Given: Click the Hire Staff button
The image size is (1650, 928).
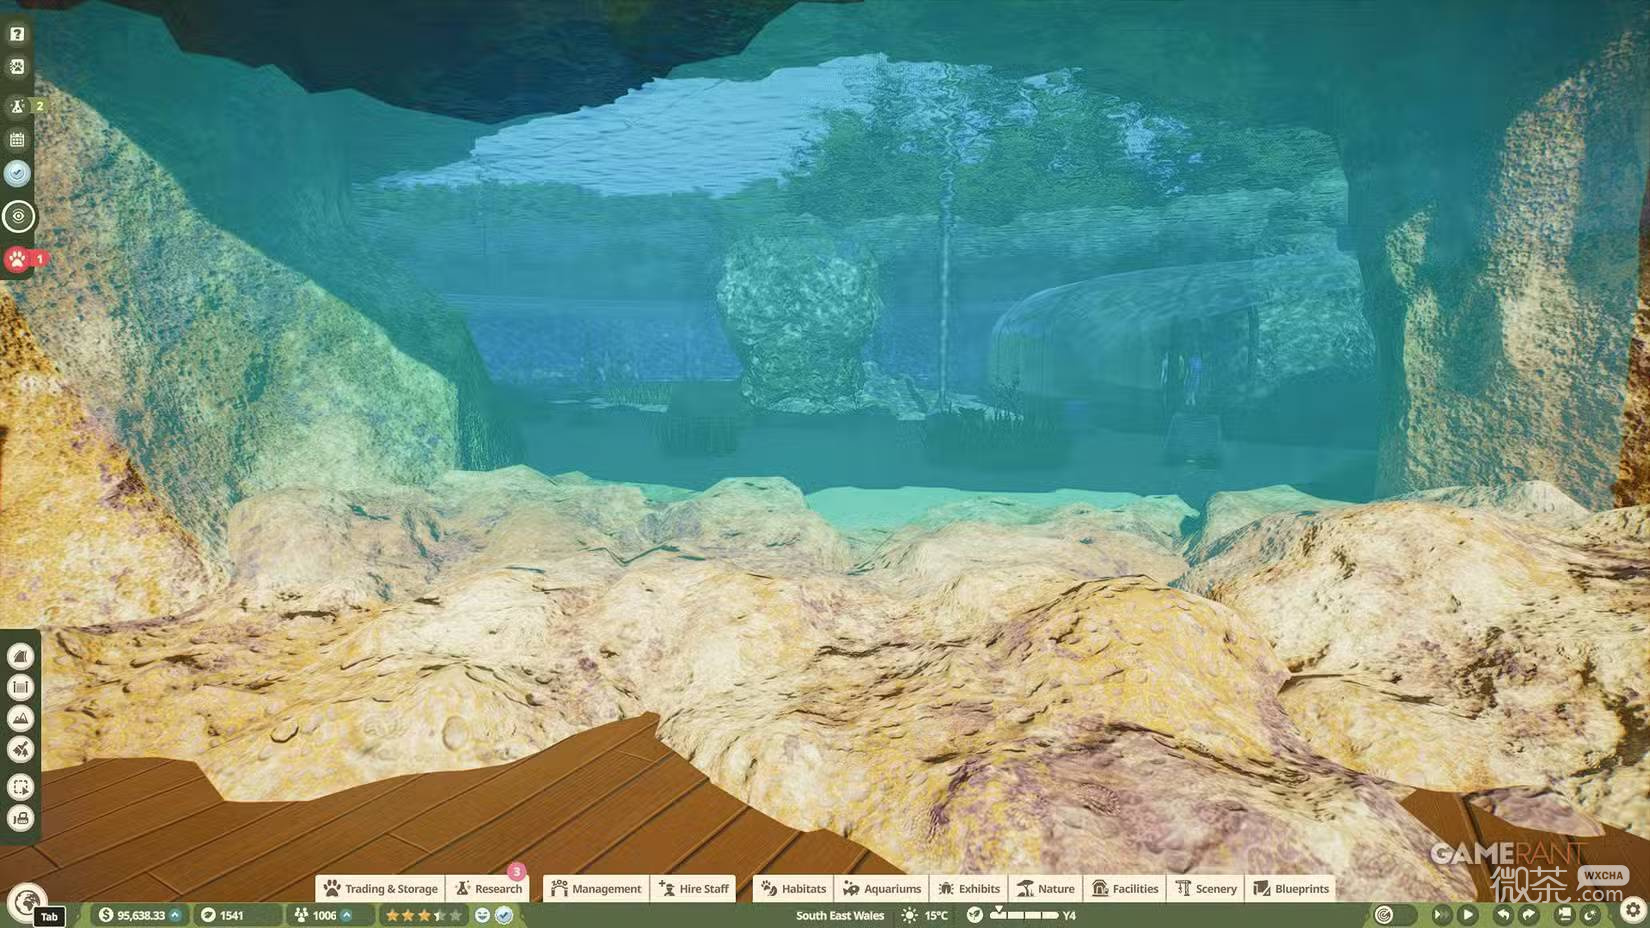Looking at the screenshot, I should coord(694,888).
